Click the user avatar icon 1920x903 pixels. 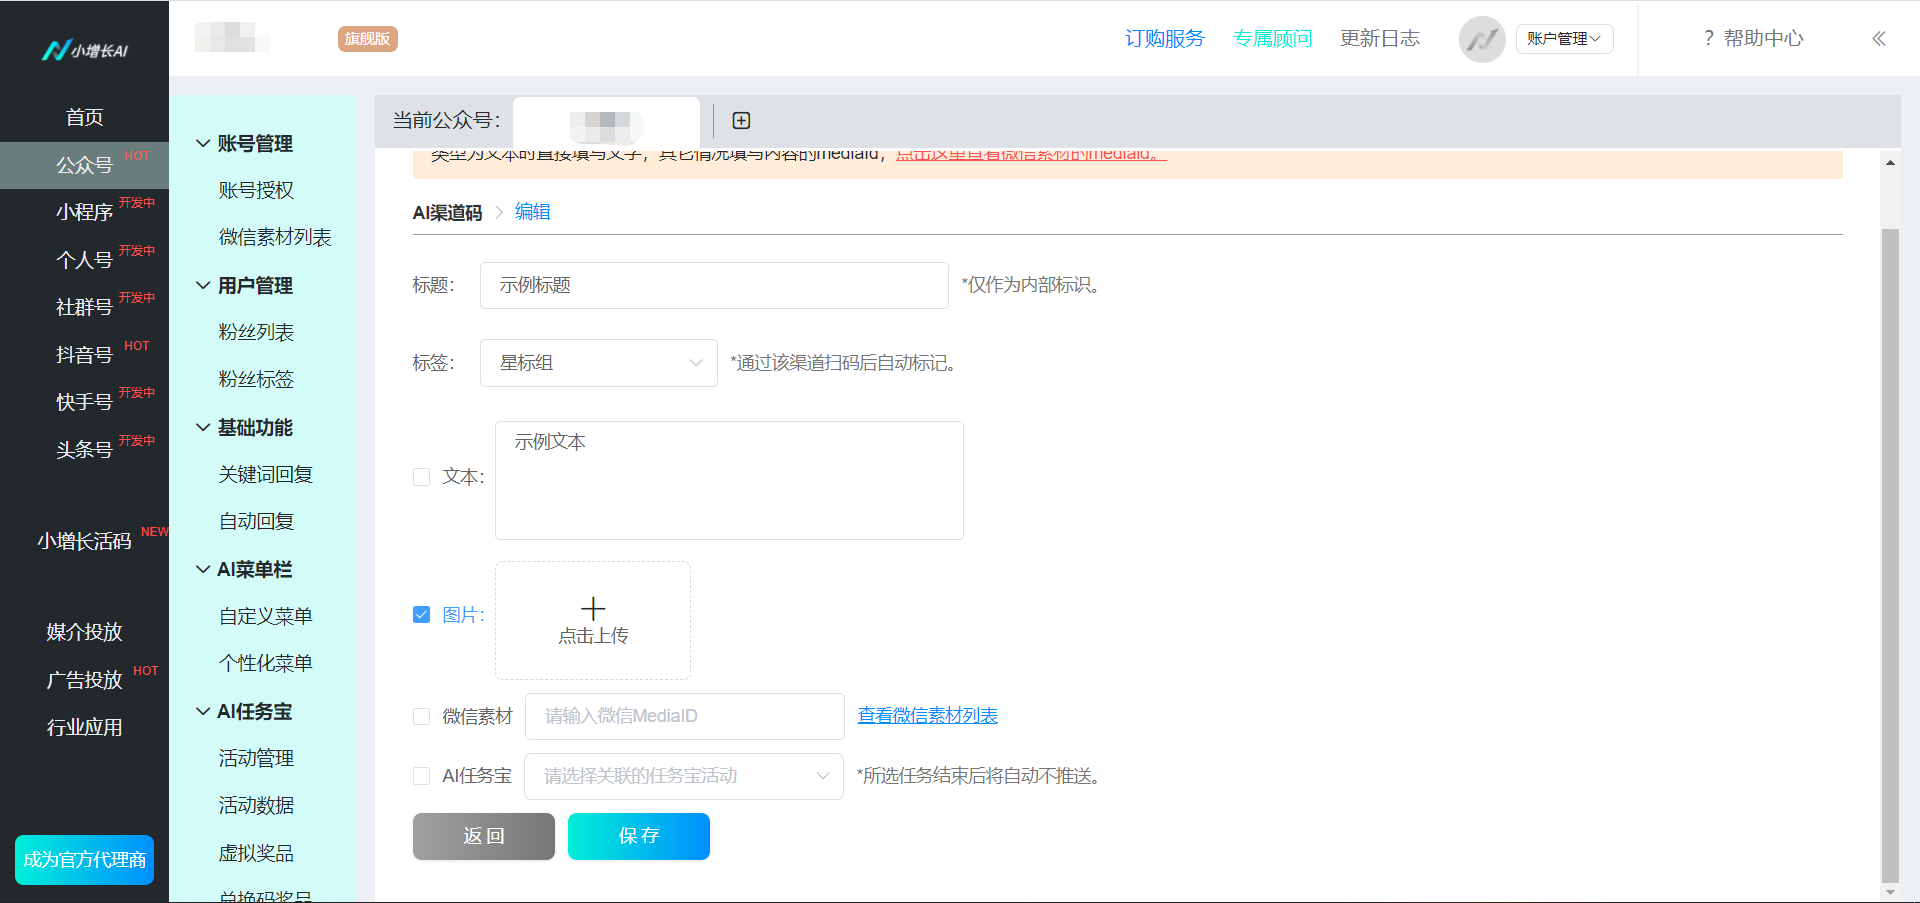pos(1482,40)
